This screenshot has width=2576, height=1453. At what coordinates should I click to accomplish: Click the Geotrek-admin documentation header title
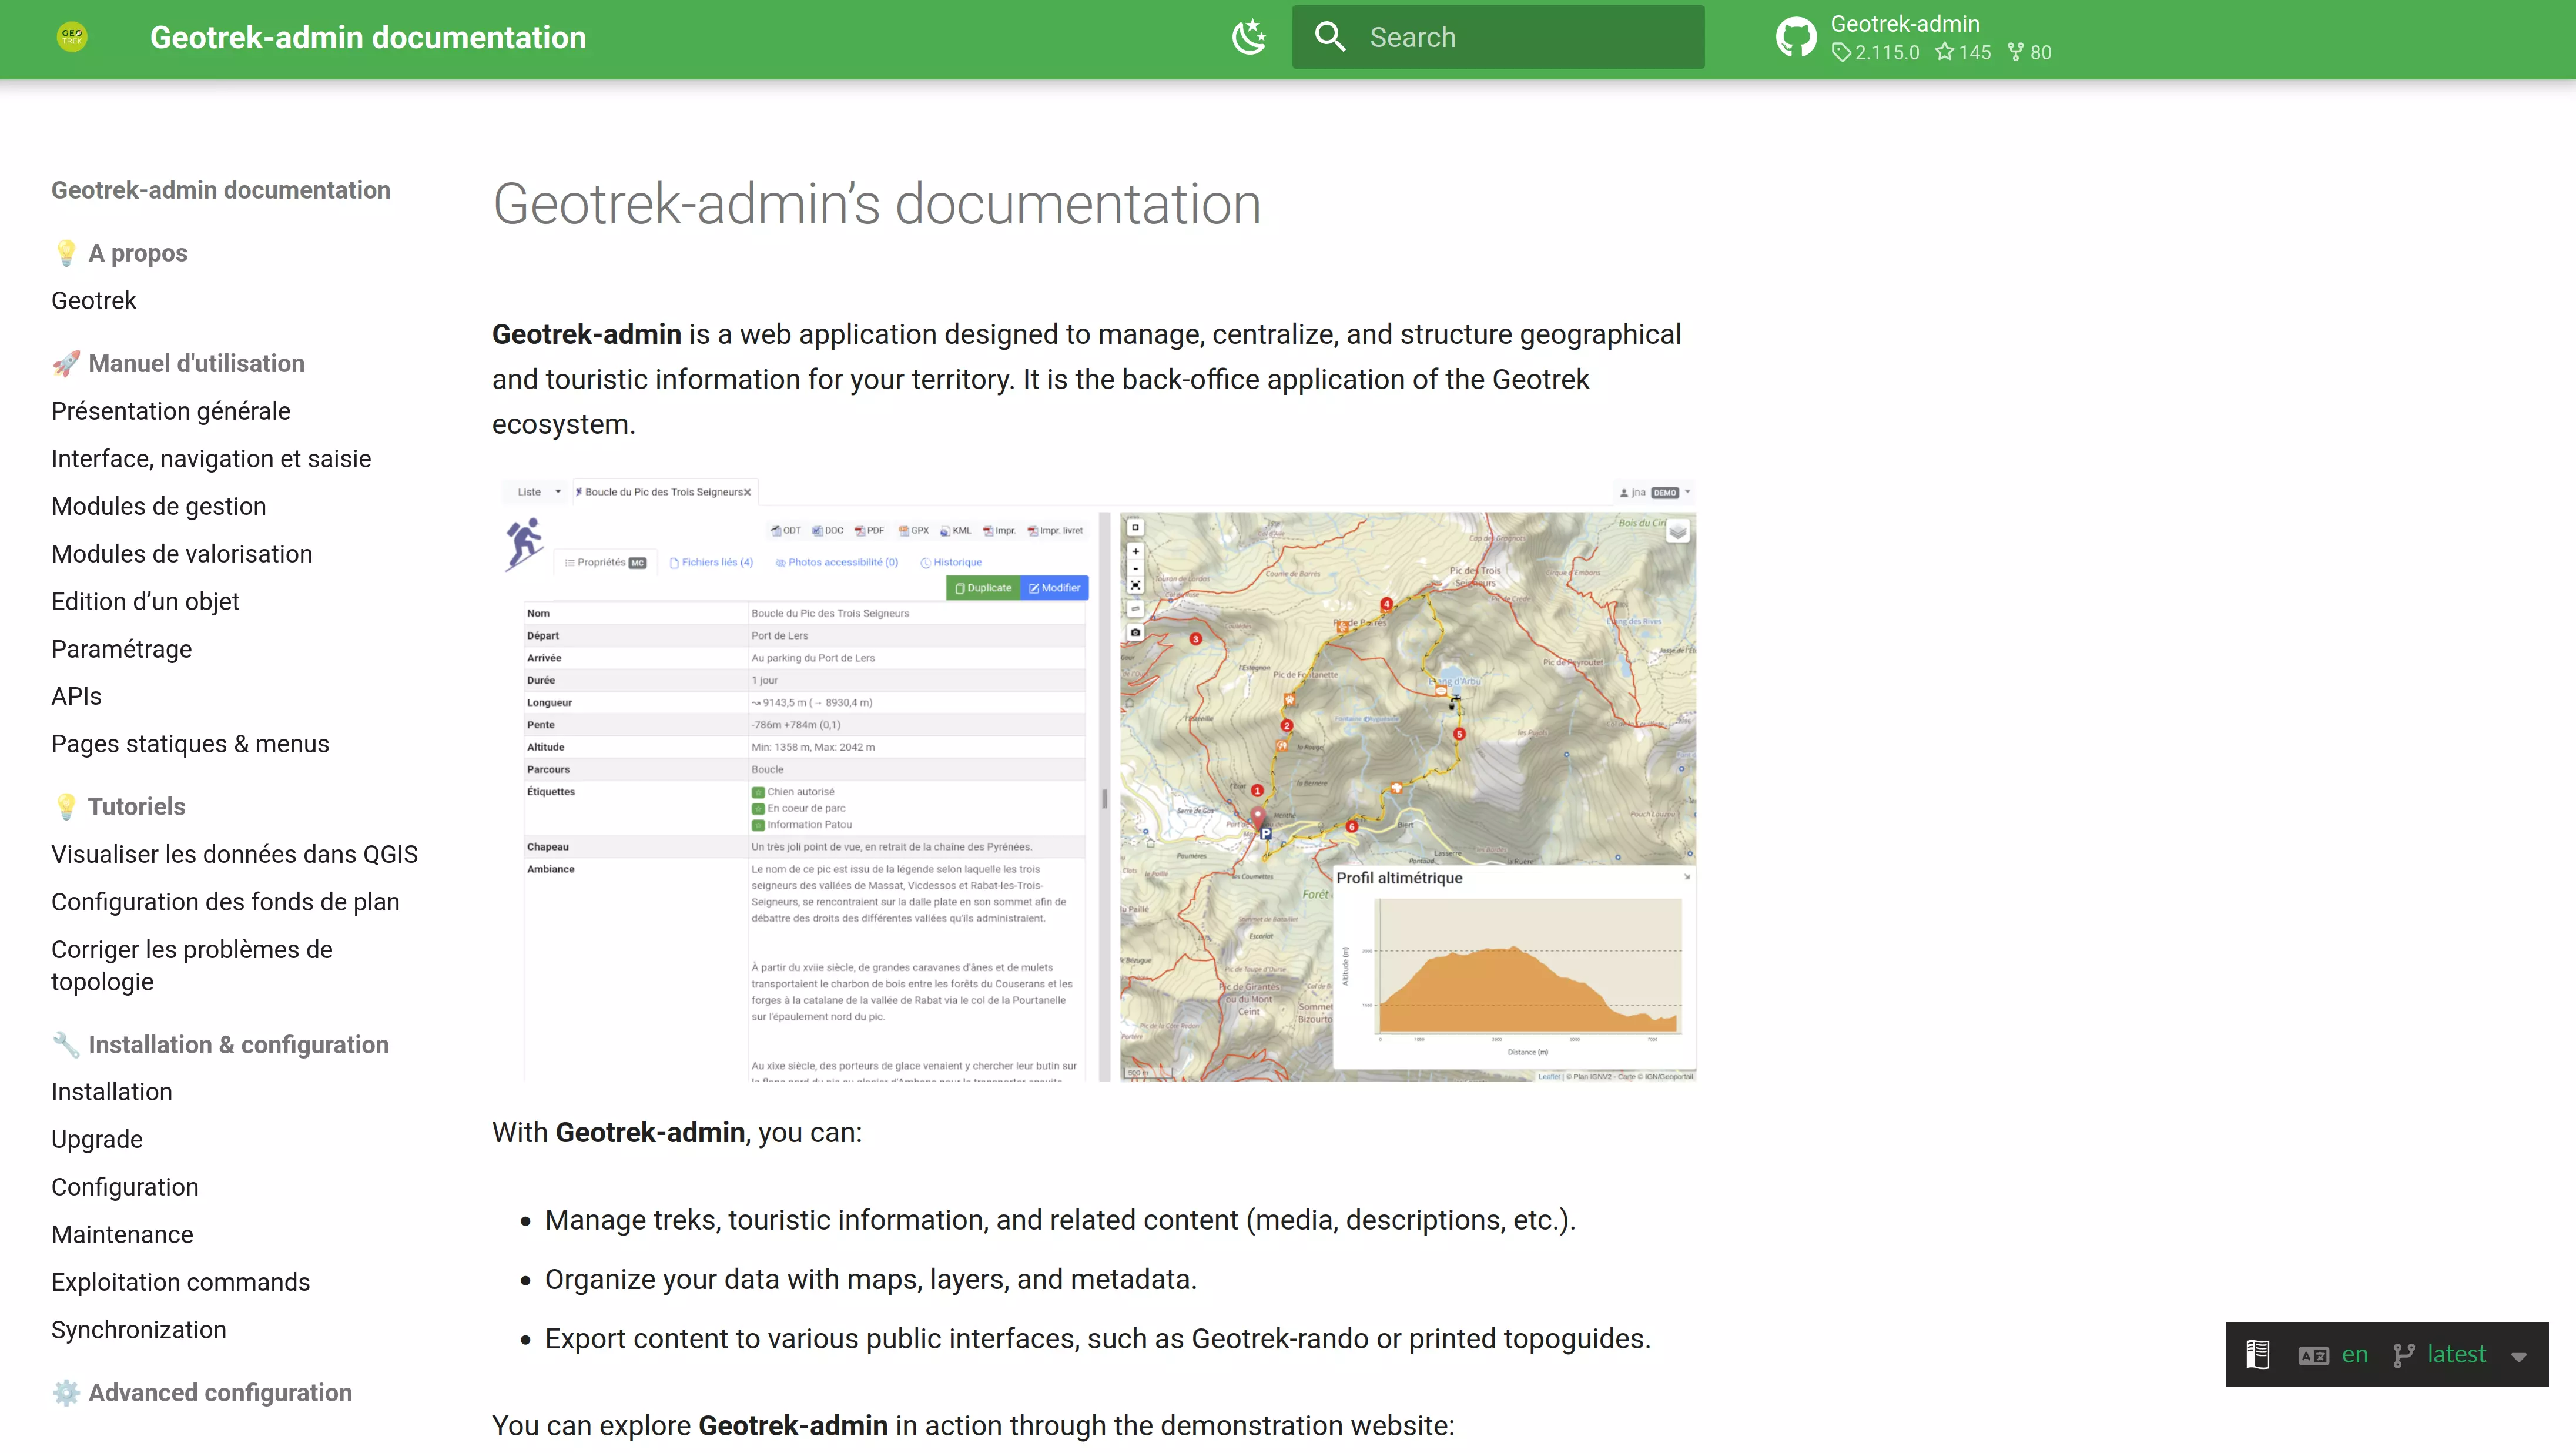pos(368,37)
